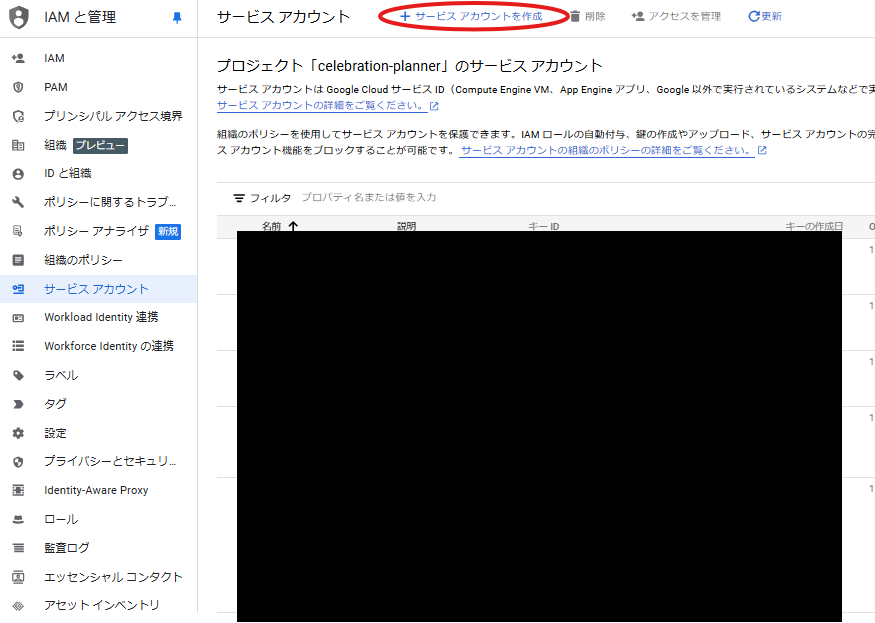Click the filter funnel icon above the table
The height and width of the screenshot is (623, 875).
click(239, 198)
